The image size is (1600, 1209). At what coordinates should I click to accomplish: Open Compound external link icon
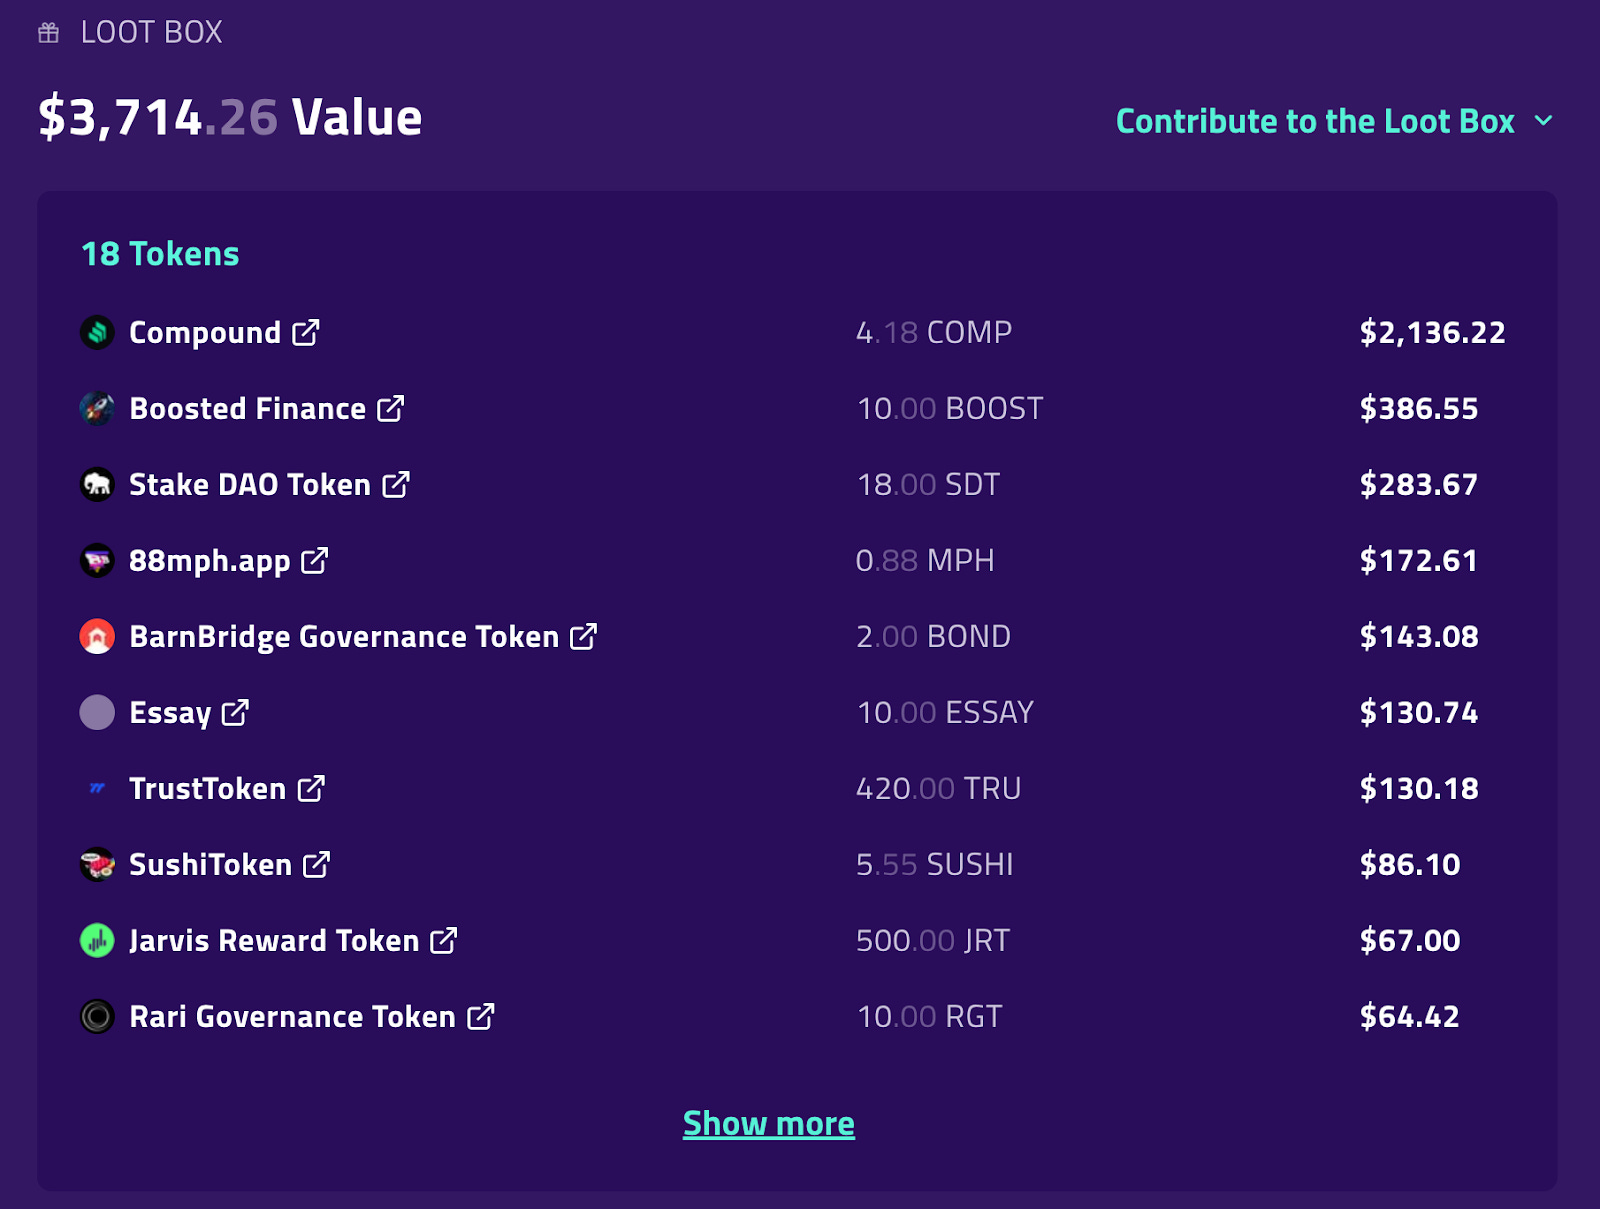pos(306,332)
